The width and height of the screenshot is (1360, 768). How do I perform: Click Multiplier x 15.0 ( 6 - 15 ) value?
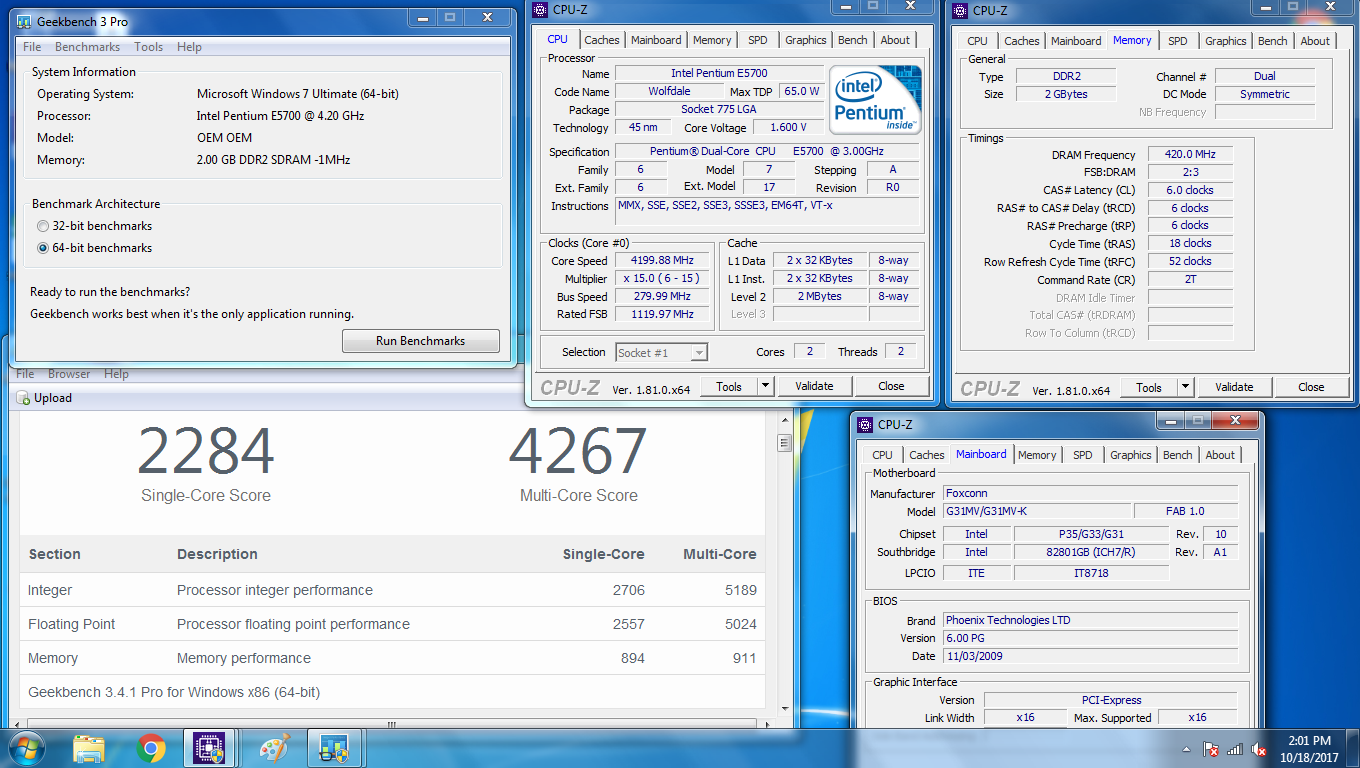[661, 278]
